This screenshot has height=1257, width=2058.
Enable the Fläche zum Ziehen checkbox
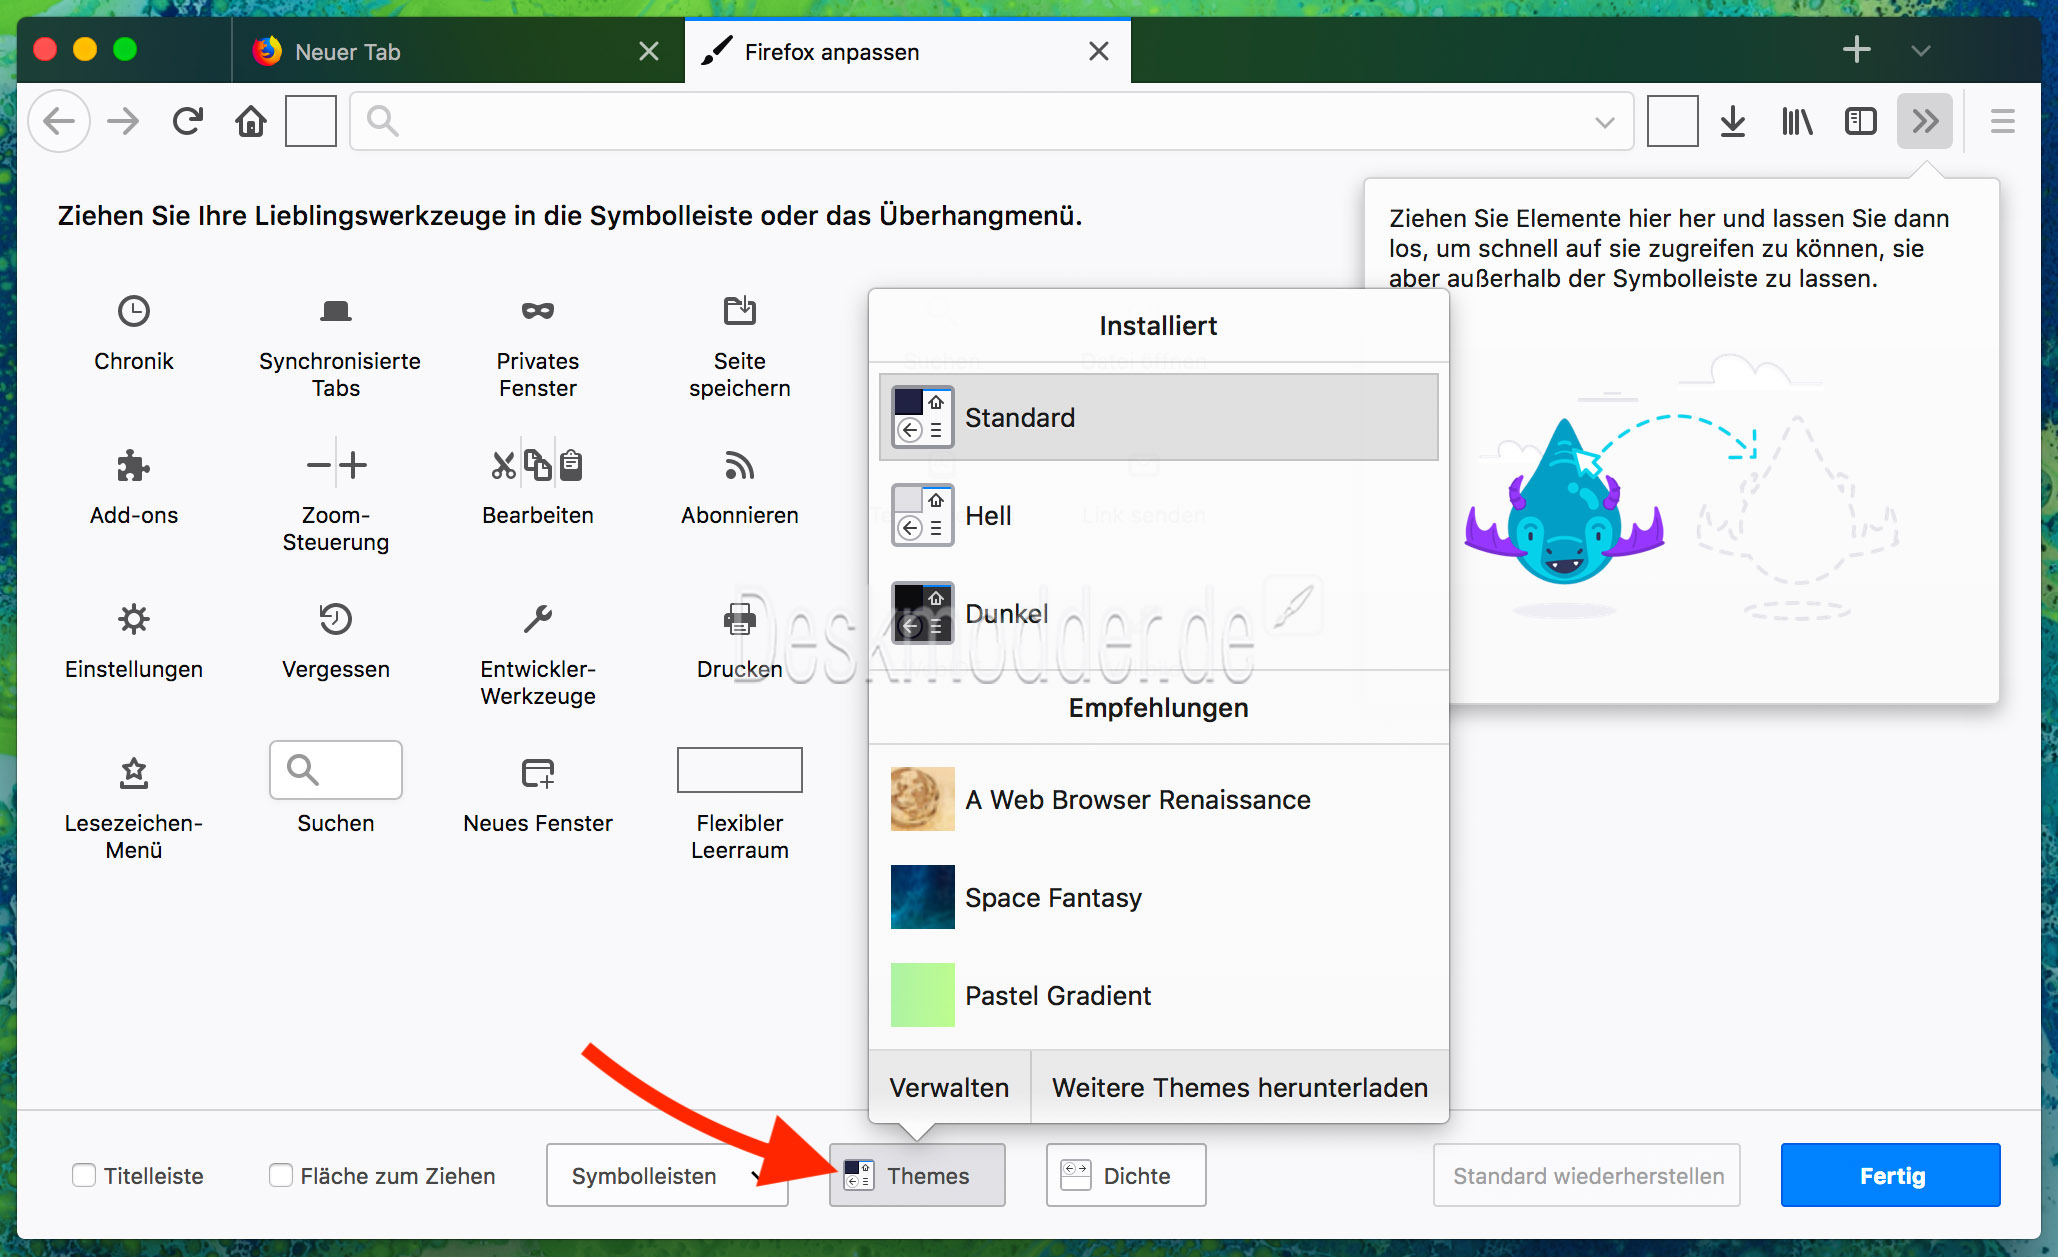(x=281, y=1175)
